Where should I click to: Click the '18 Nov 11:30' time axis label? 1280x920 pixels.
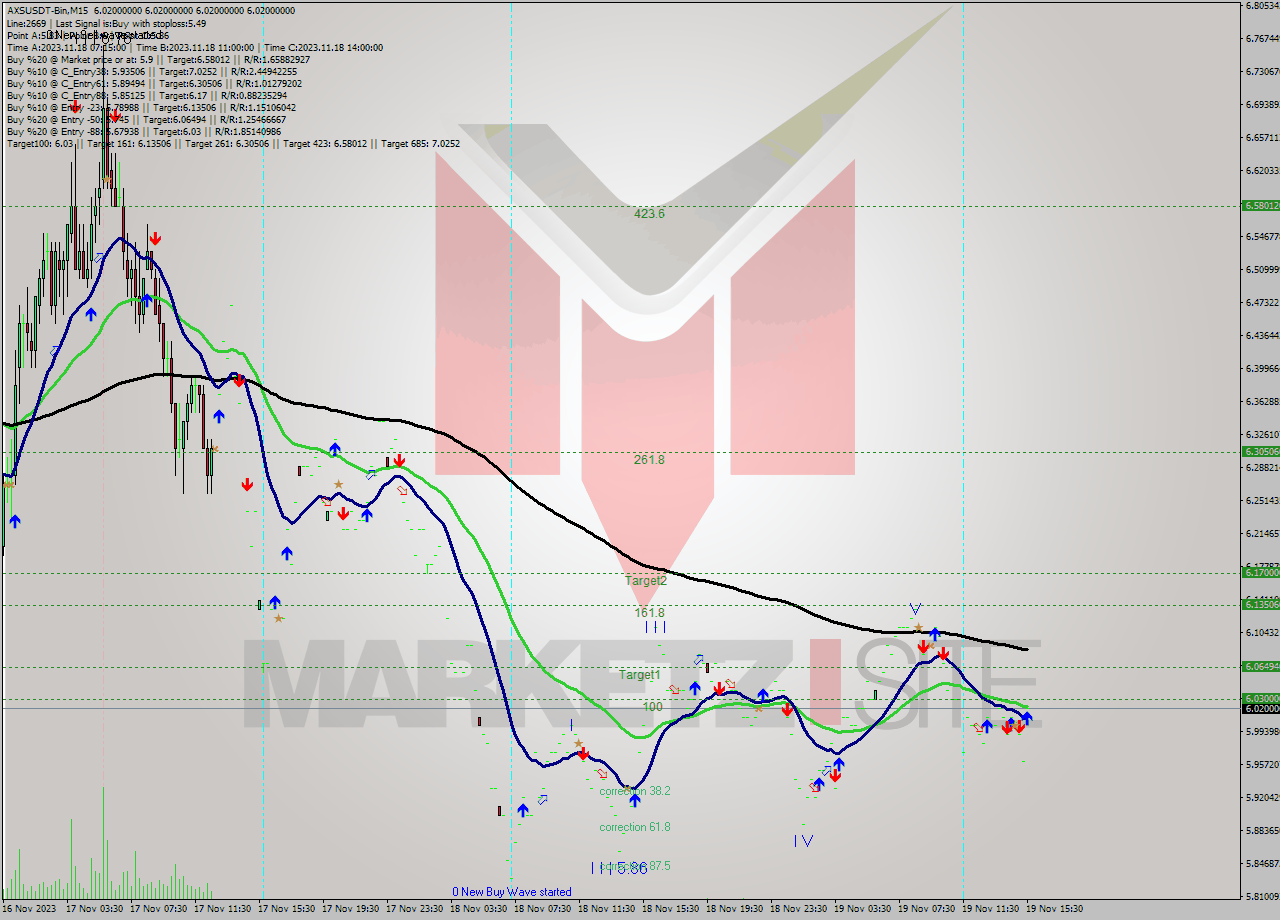click(606, 909)
